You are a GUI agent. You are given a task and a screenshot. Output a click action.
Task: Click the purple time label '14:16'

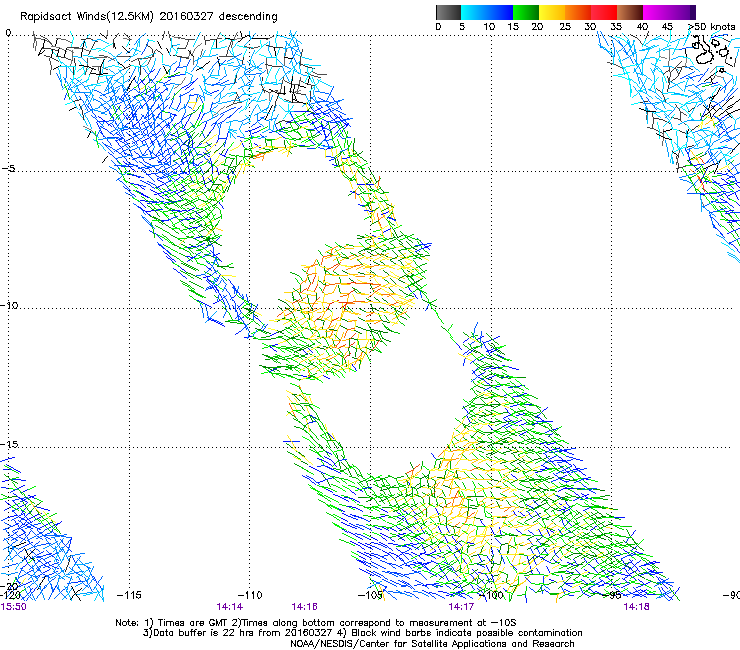coord(304,607)
